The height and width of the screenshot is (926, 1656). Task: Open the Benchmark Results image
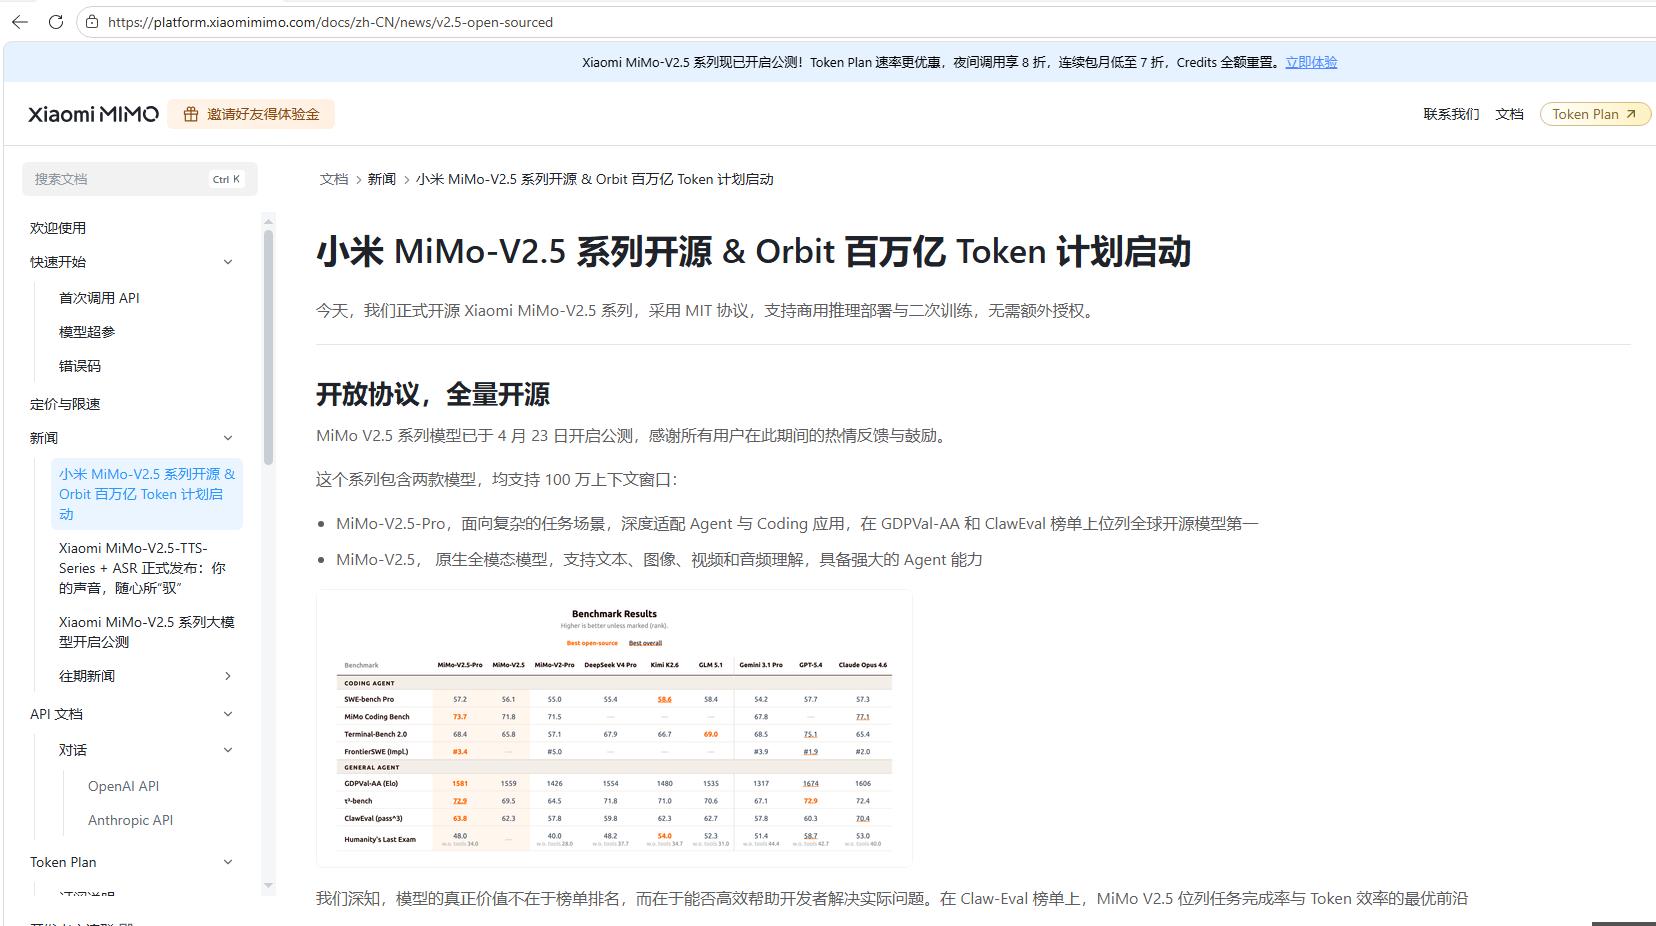(614, 728)
